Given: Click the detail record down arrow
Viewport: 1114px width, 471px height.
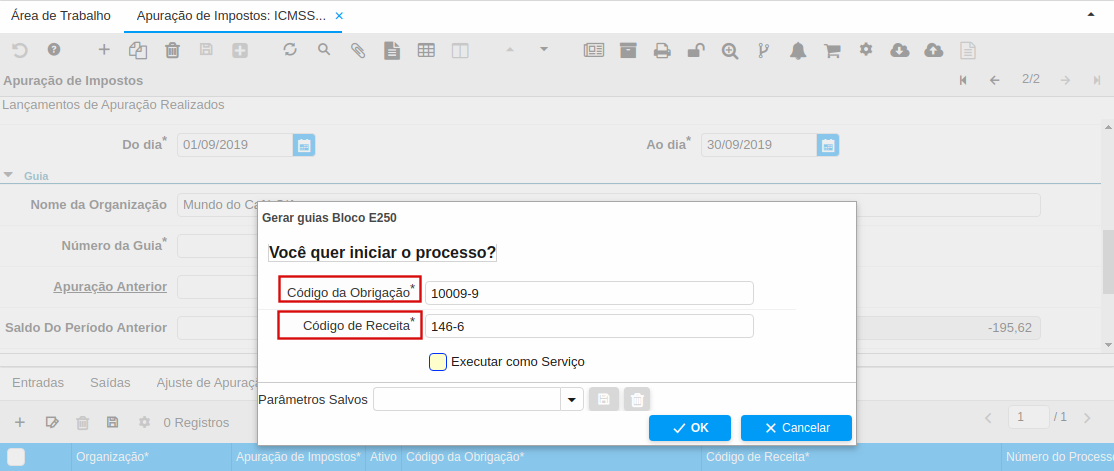Looking at the screenshot, I should [x=544, y=49].
